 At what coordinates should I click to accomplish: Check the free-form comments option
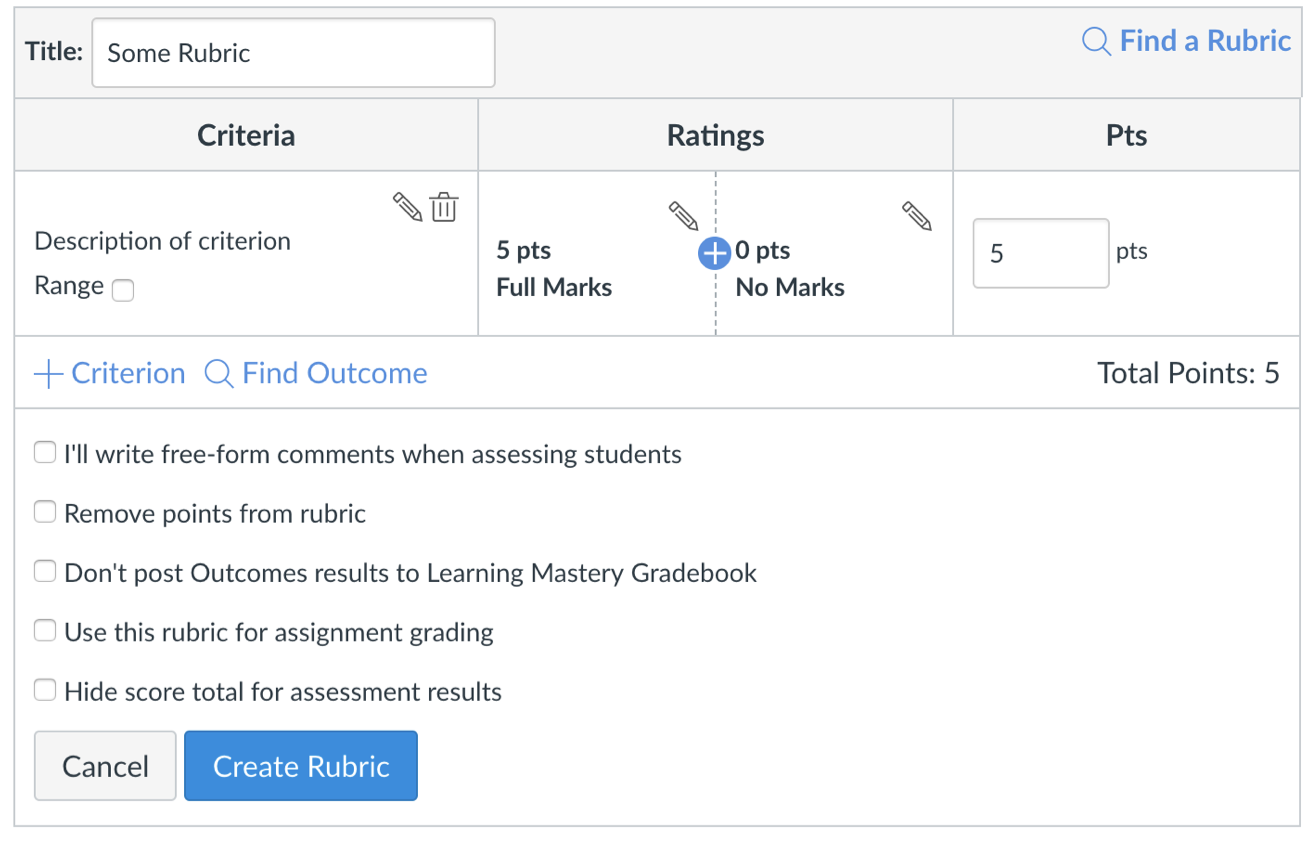(x=45, y=454)
